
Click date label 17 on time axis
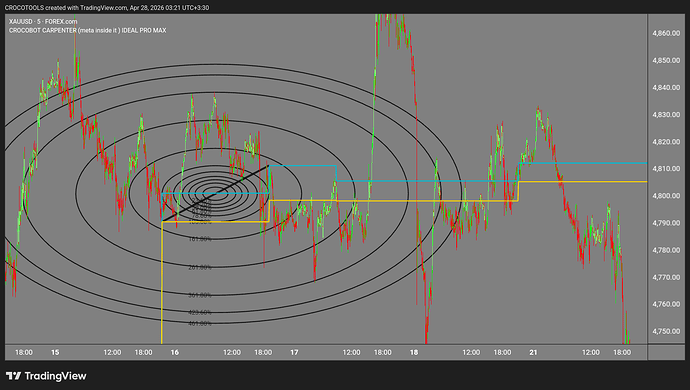[294, 353]
